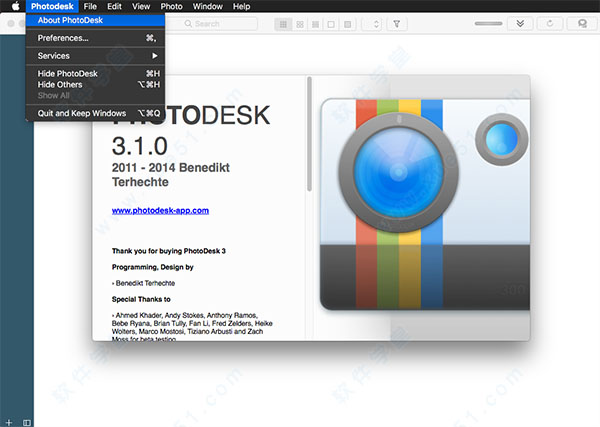This screenshot has height=427, width=600.
Task: Open the Help menu
Action: pyautogui.click(x=241, y=6)
